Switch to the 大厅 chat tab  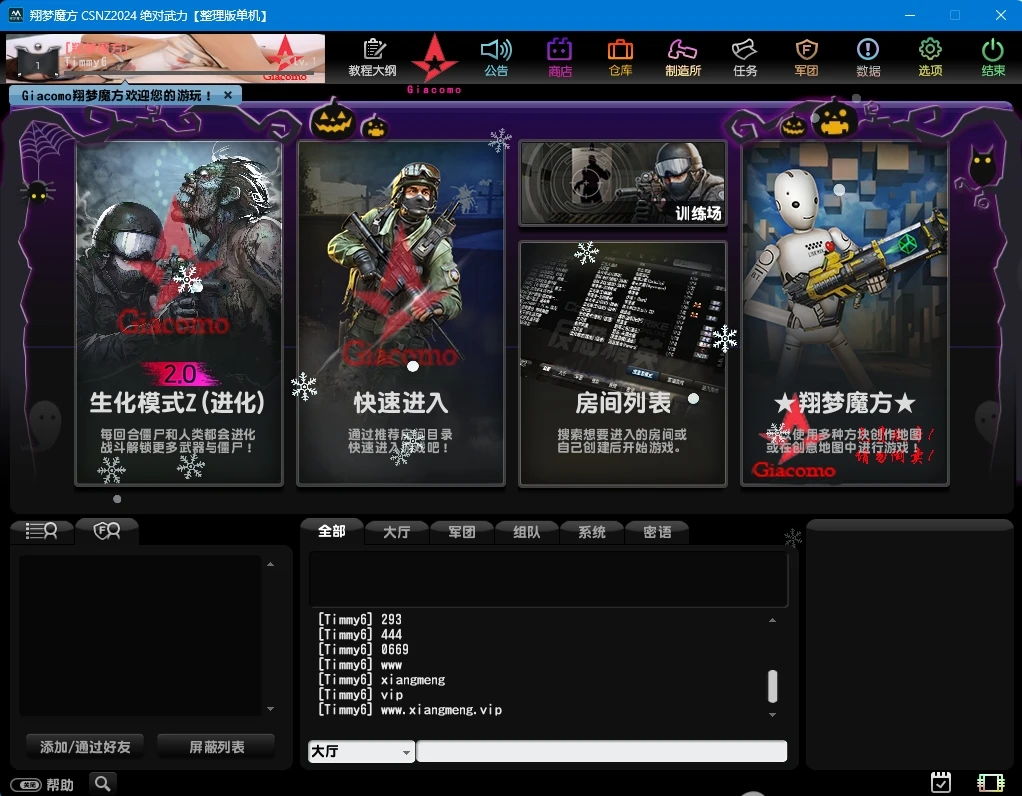click(396, 532)
